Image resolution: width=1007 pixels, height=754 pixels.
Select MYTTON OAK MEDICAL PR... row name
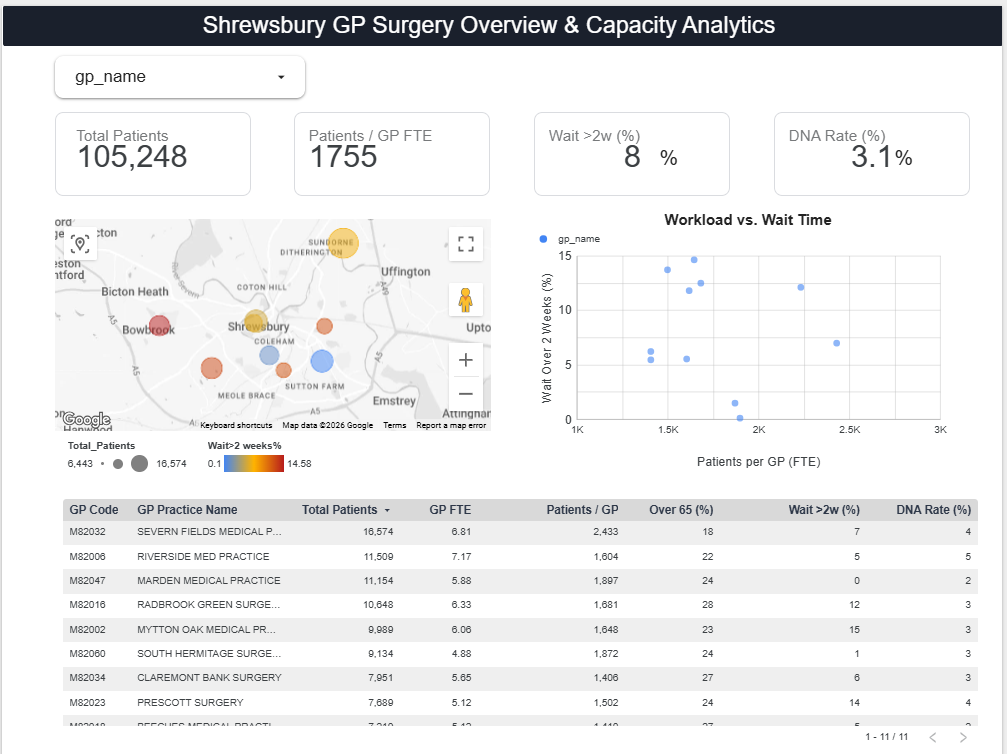click(x=206, y=630)
